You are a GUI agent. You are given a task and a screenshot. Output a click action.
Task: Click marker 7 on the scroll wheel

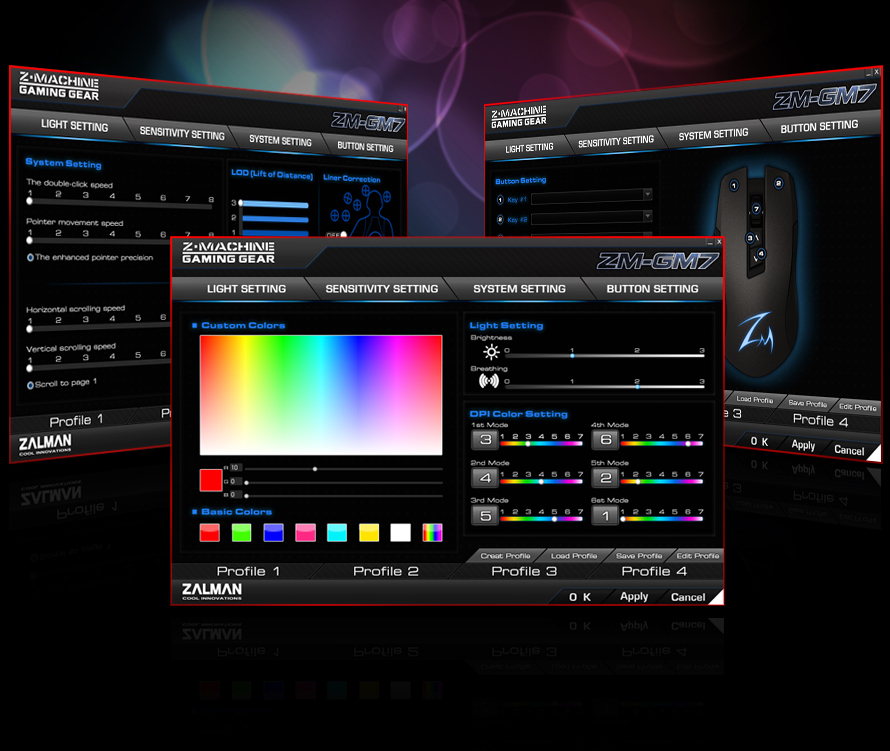(757, 209)
